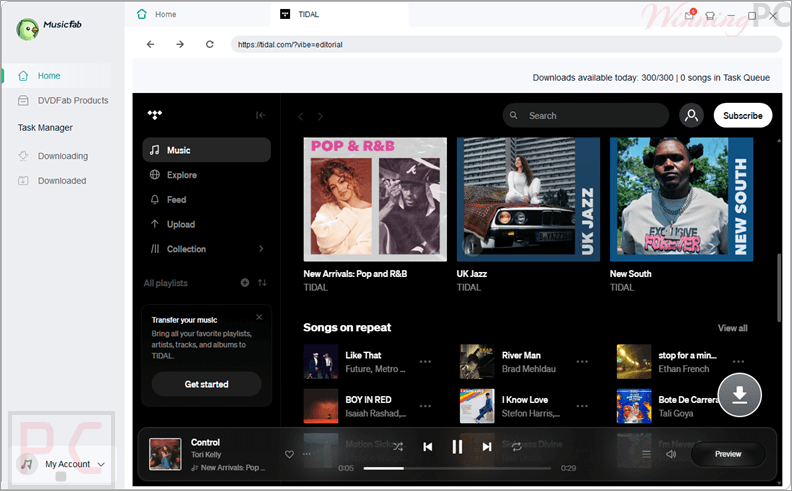Open the round download button
The image size is (792, 491).
pos(739,395)
